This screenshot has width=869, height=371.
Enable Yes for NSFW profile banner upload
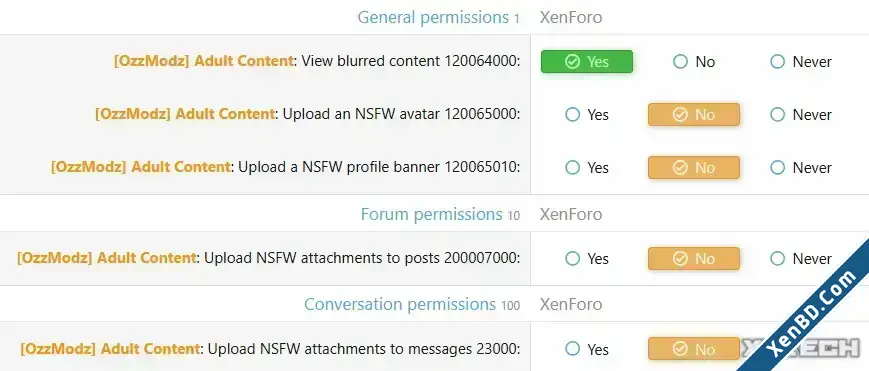586,167
